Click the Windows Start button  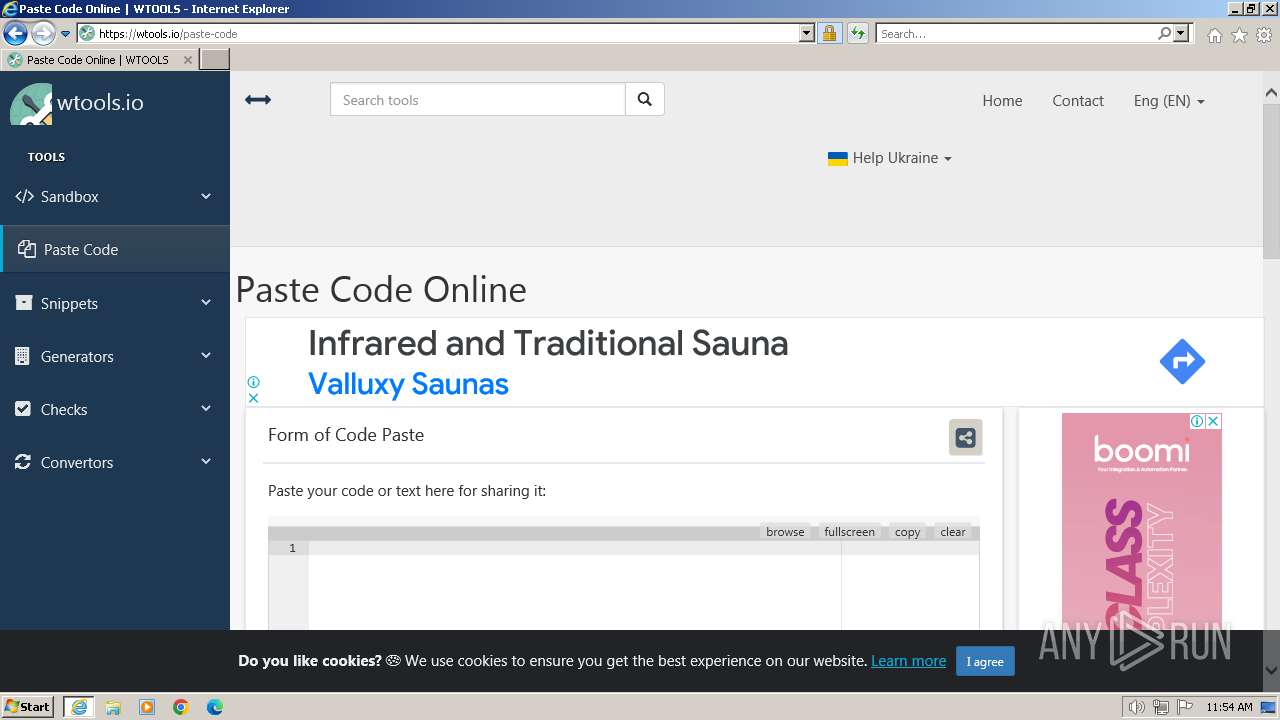click(x=28, y=707)
